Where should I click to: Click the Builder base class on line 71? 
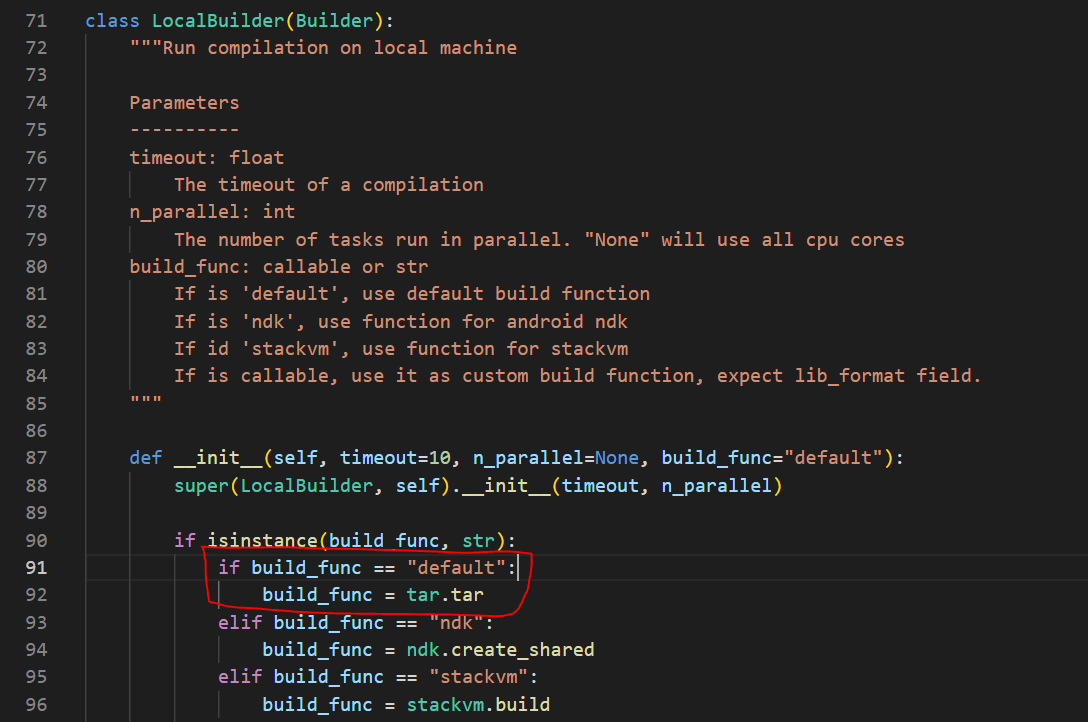coord(334,21)
